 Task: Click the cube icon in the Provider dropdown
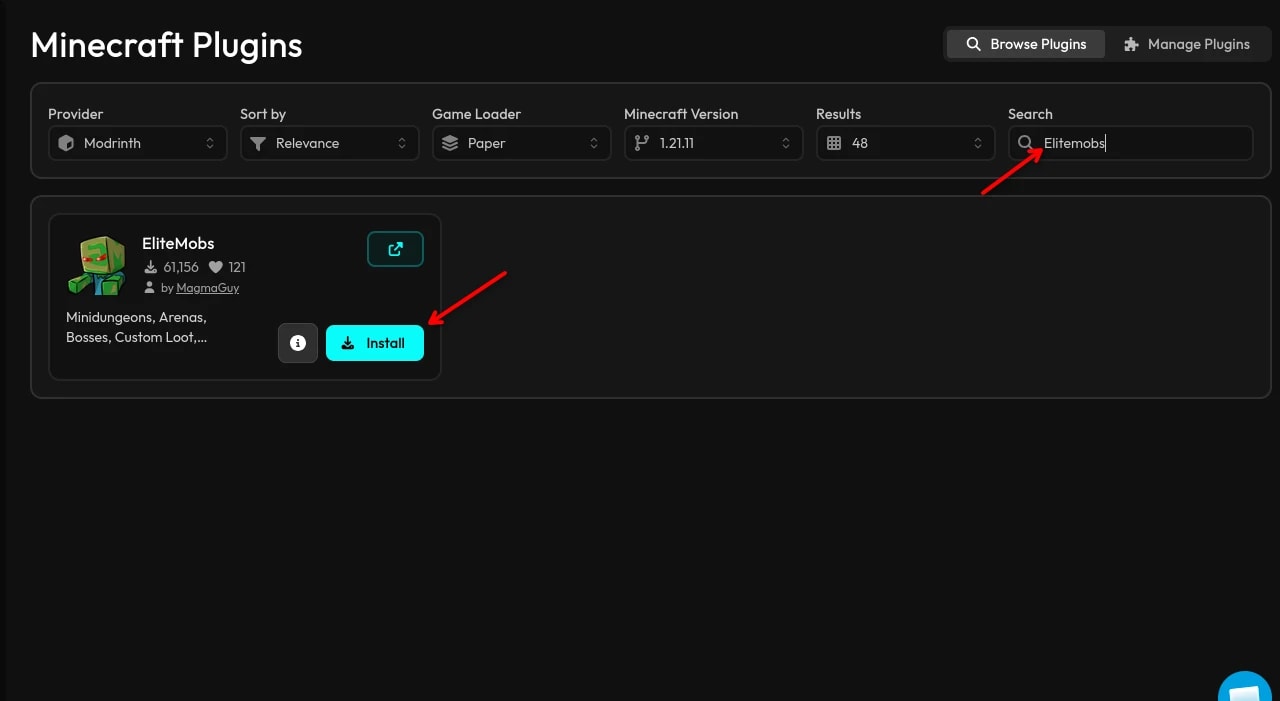66,143
